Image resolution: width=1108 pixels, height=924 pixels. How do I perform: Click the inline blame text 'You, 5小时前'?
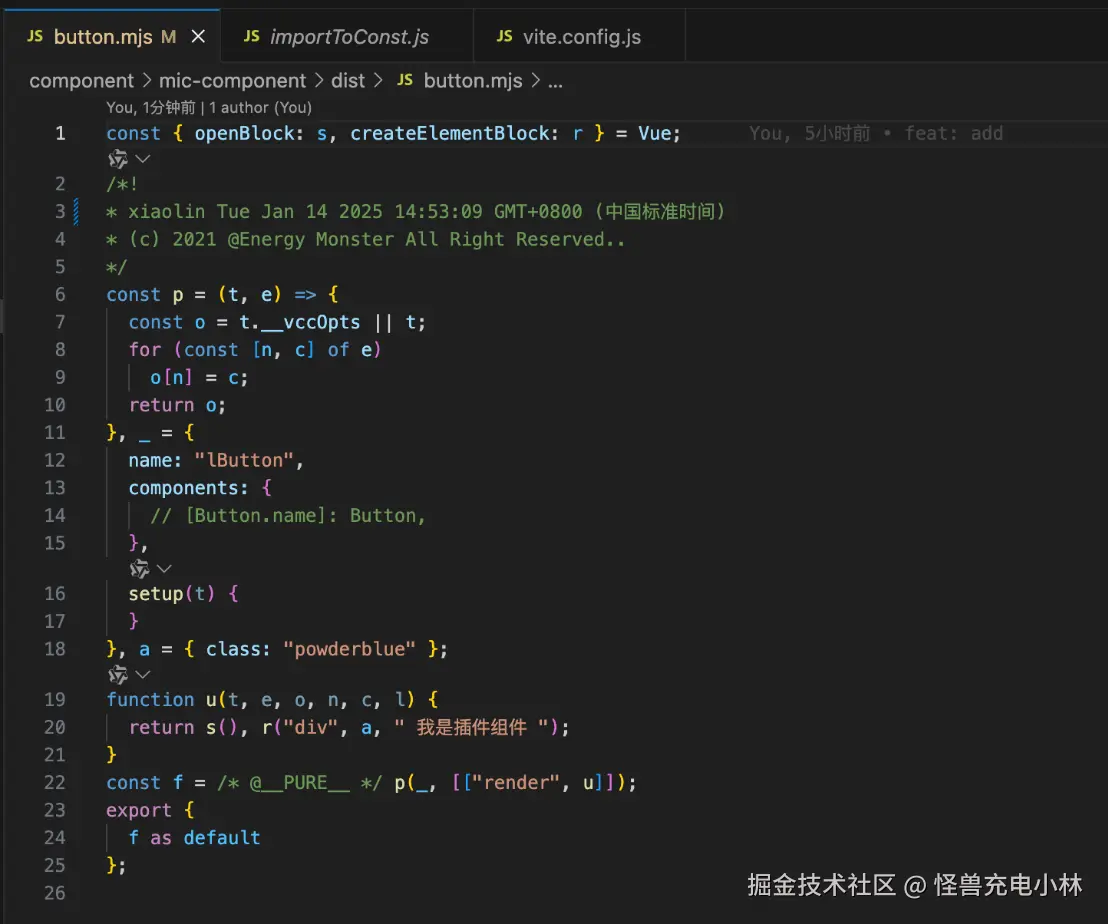[810, 133]
